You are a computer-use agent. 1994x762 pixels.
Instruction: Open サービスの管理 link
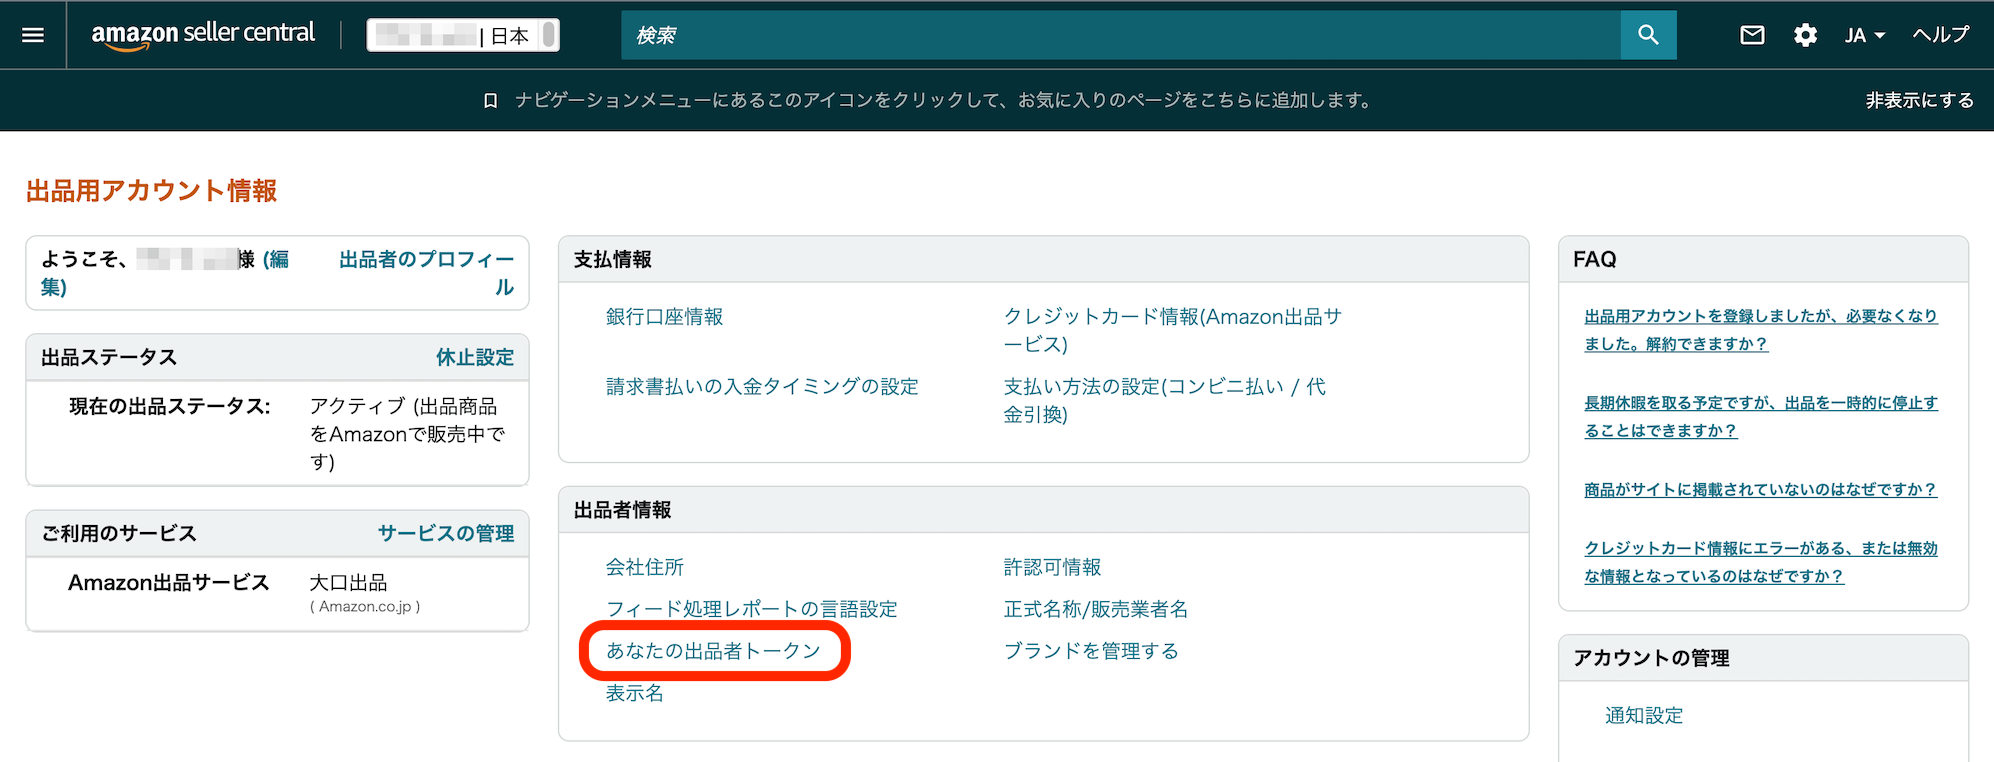[x=445, y=533]
